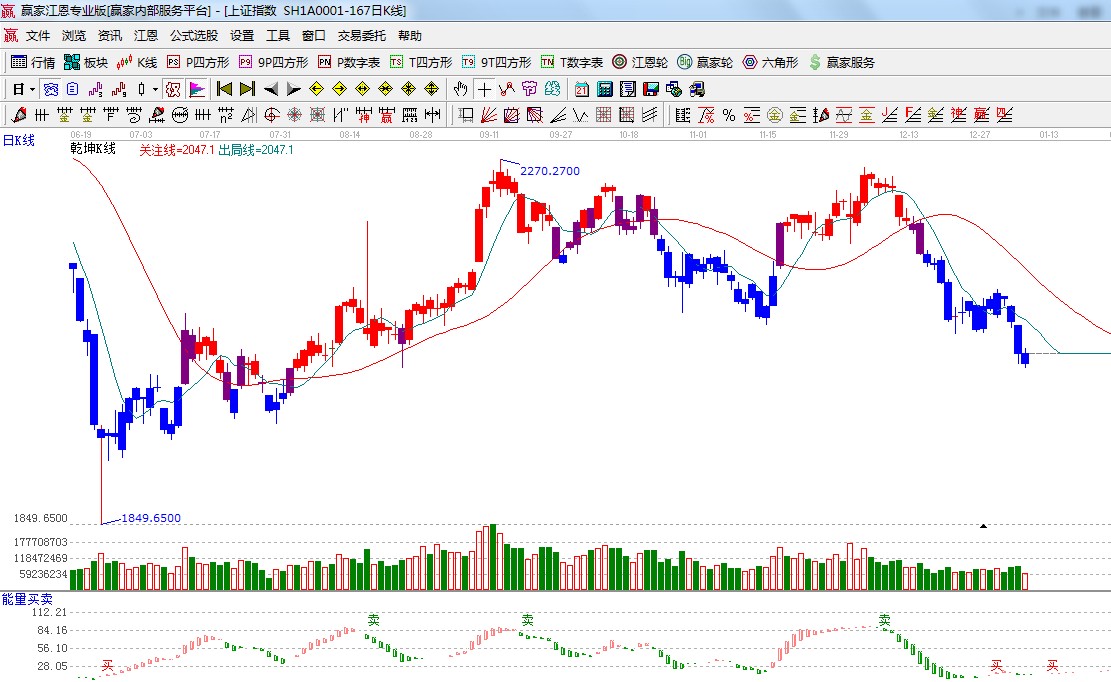The width and height of the screenshot is (1111, 682).
Task: Toggle the crosshair cursor button
Action: (x=484, y=89)
